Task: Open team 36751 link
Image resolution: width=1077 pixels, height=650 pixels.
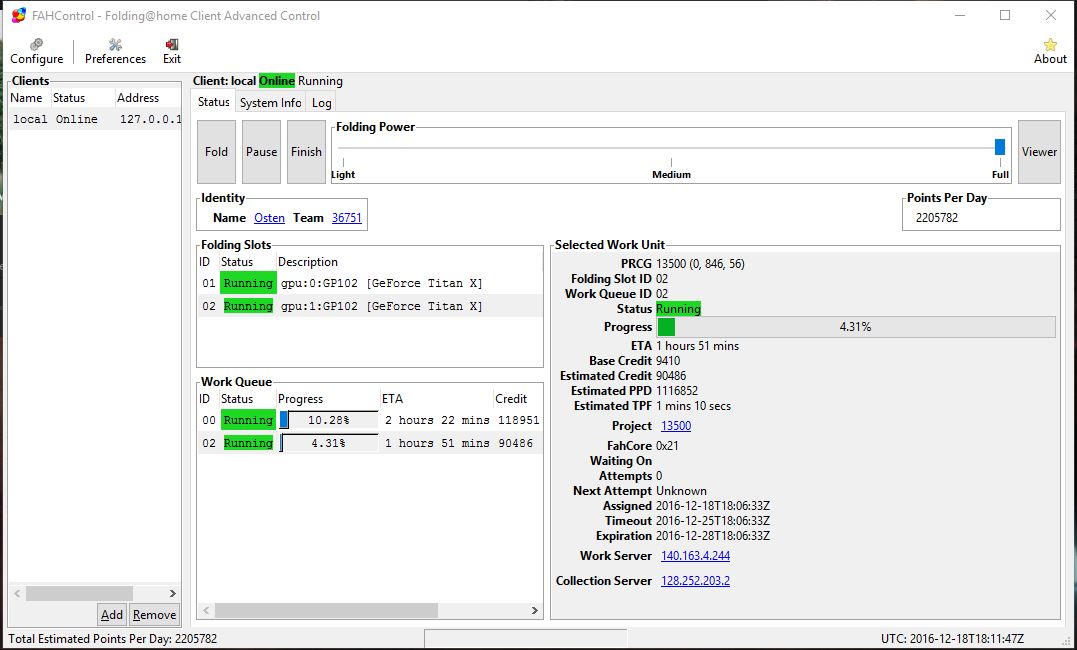Action: [346, 218]
